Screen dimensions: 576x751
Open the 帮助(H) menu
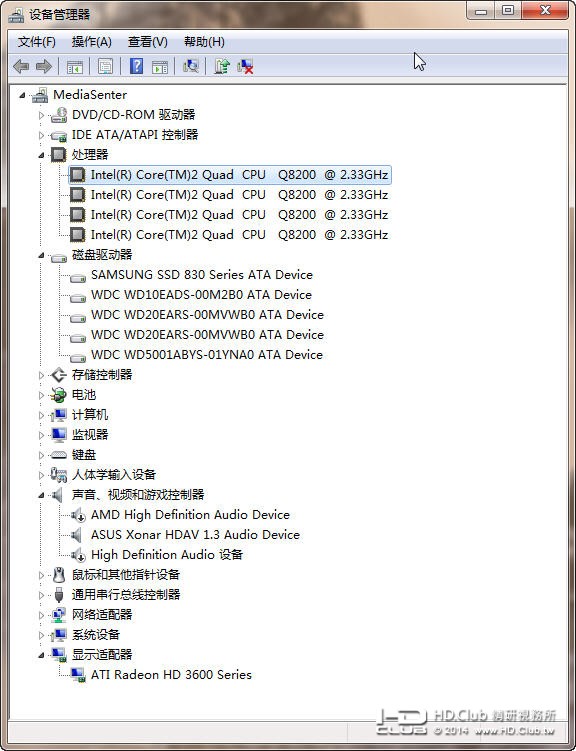[204, 42]
